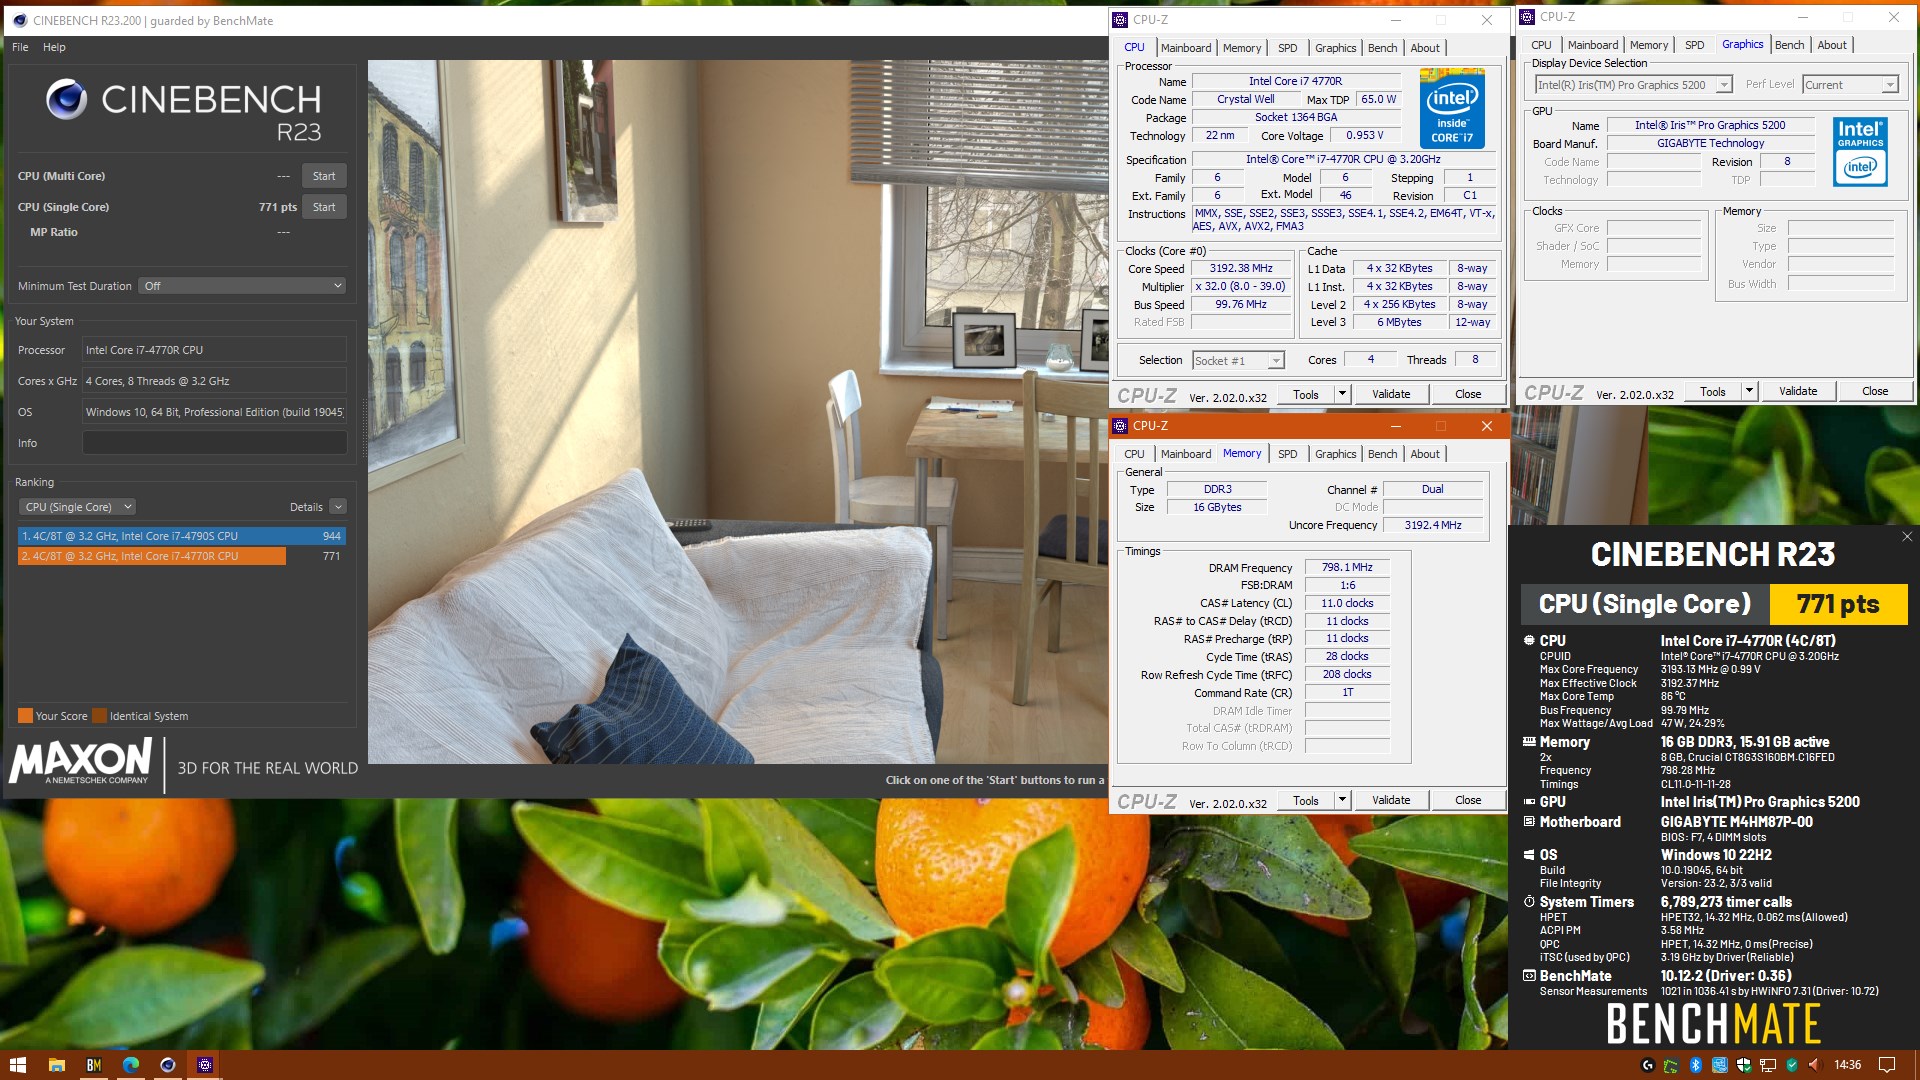Click the Cinebench title bar app icon
1920x1080 pixels.
pos(19,20)
